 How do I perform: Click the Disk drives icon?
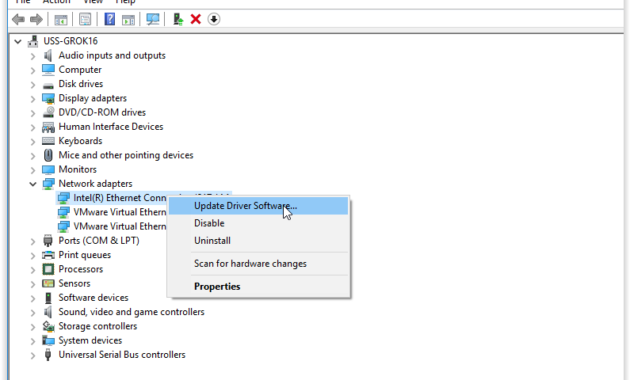coord(48,85)
